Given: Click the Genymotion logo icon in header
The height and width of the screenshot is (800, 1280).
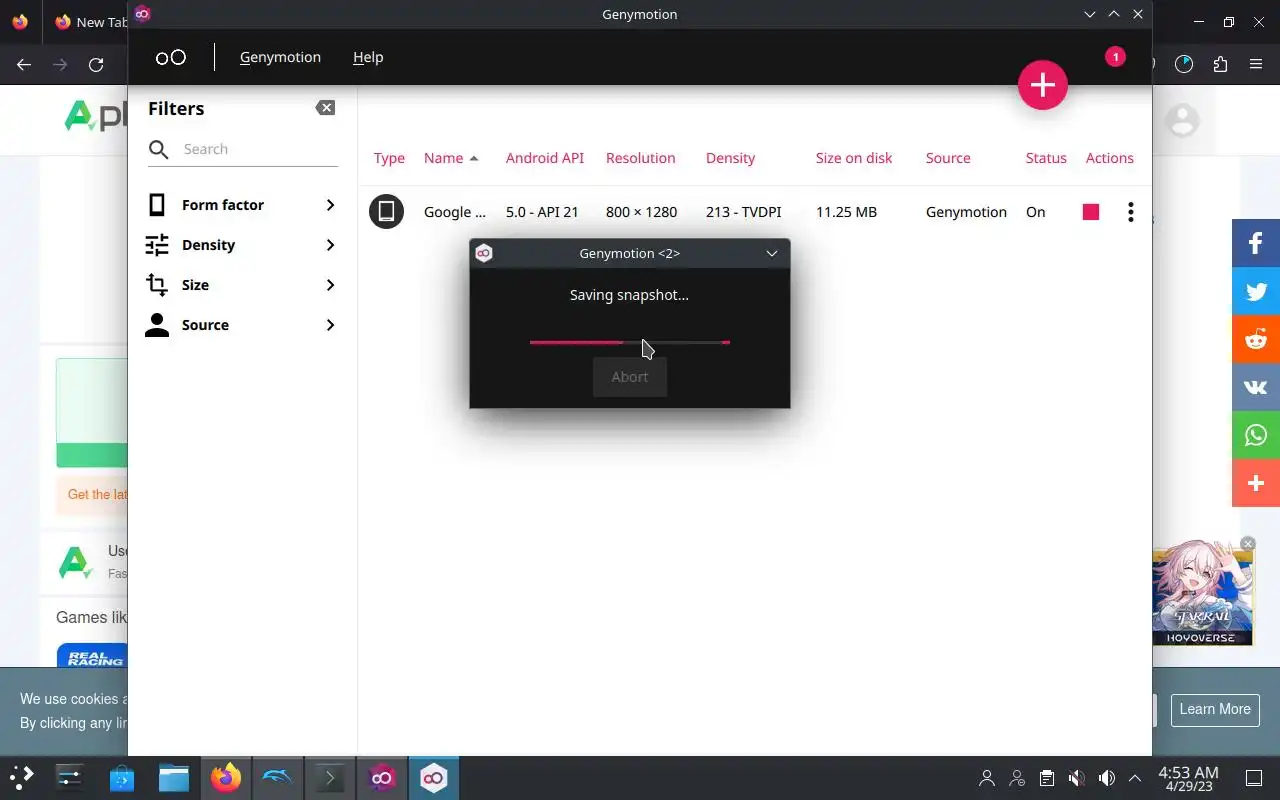Looking at the screenshot, I should coord(171,57).
